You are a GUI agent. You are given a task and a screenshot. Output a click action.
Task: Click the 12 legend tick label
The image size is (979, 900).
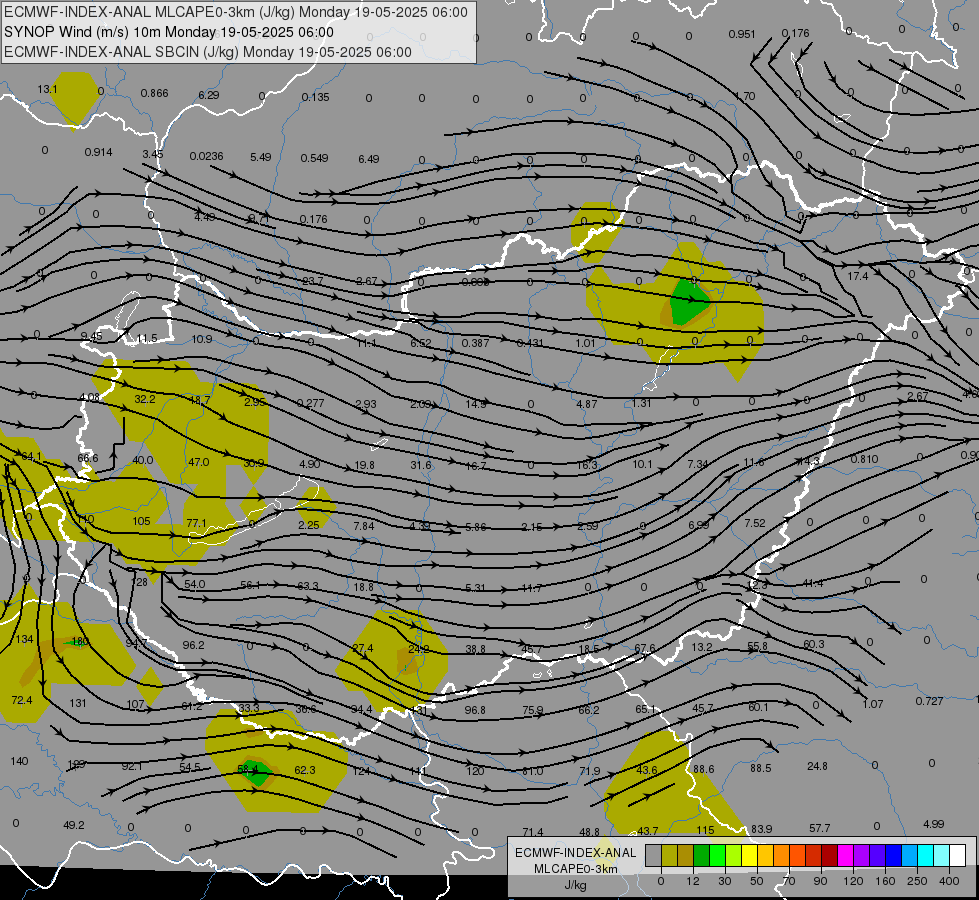pos(692,881)
